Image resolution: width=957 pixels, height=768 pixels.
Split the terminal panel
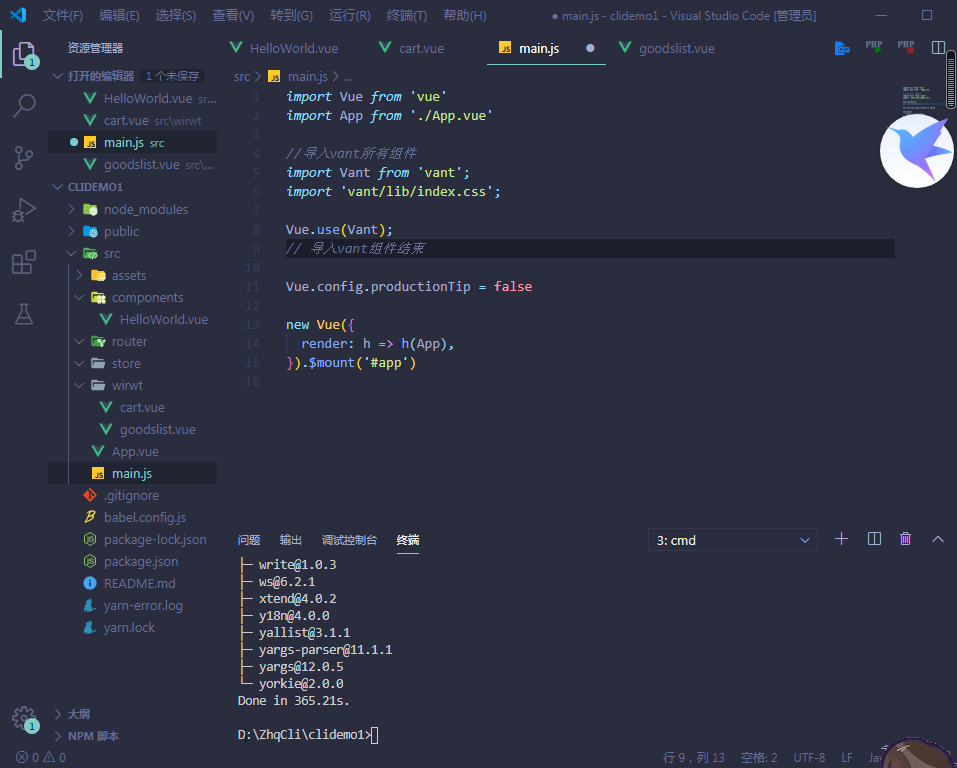click(874, 538)
